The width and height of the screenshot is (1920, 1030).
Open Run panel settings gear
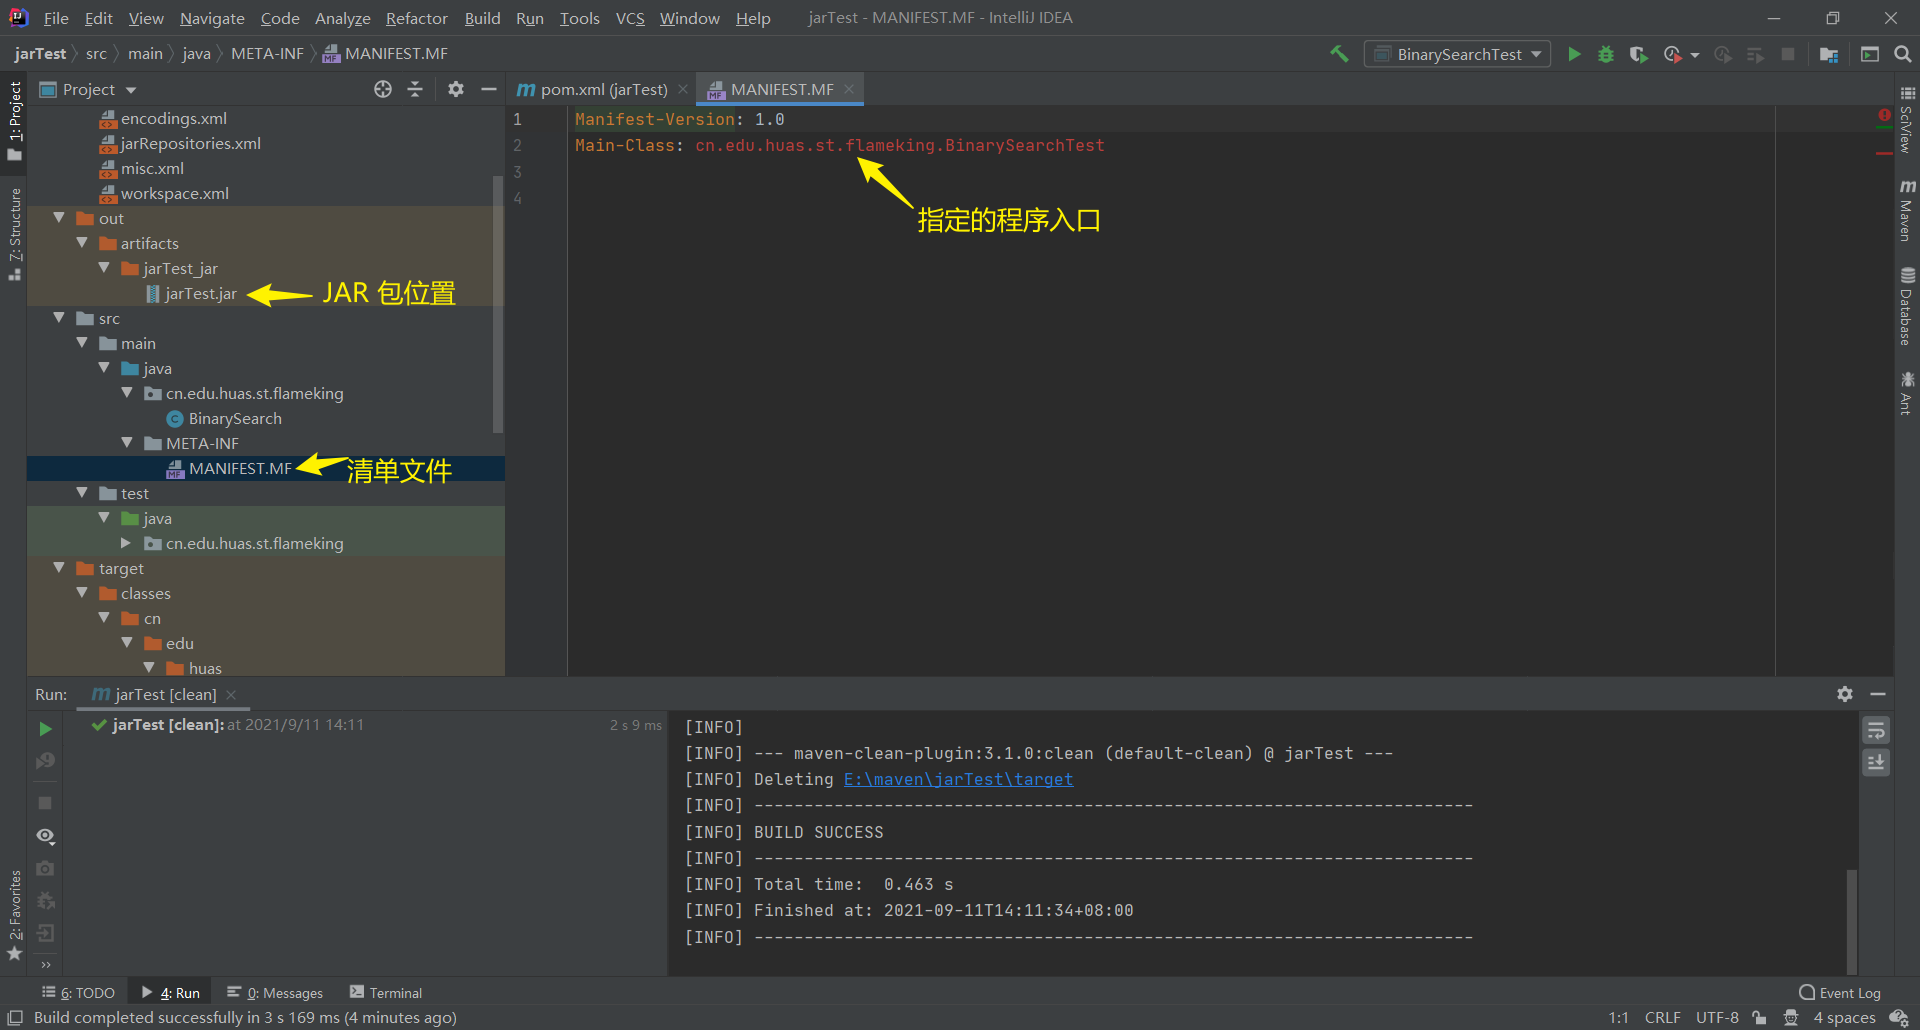(1845, 694)
